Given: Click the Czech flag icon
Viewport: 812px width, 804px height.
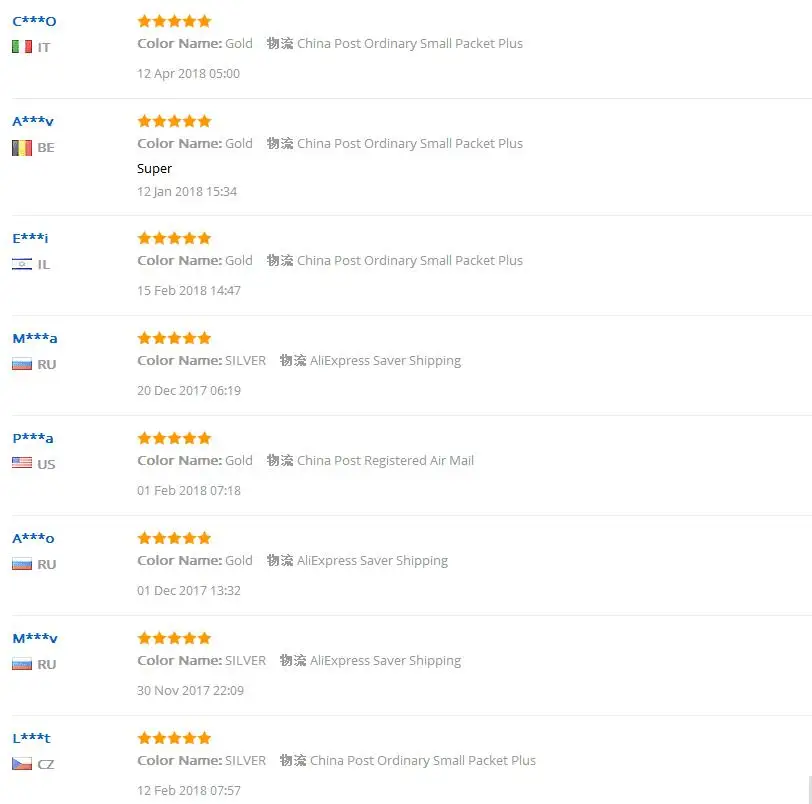Looking at the screenshot, I should pyautogui.click(x=22, y=763).
